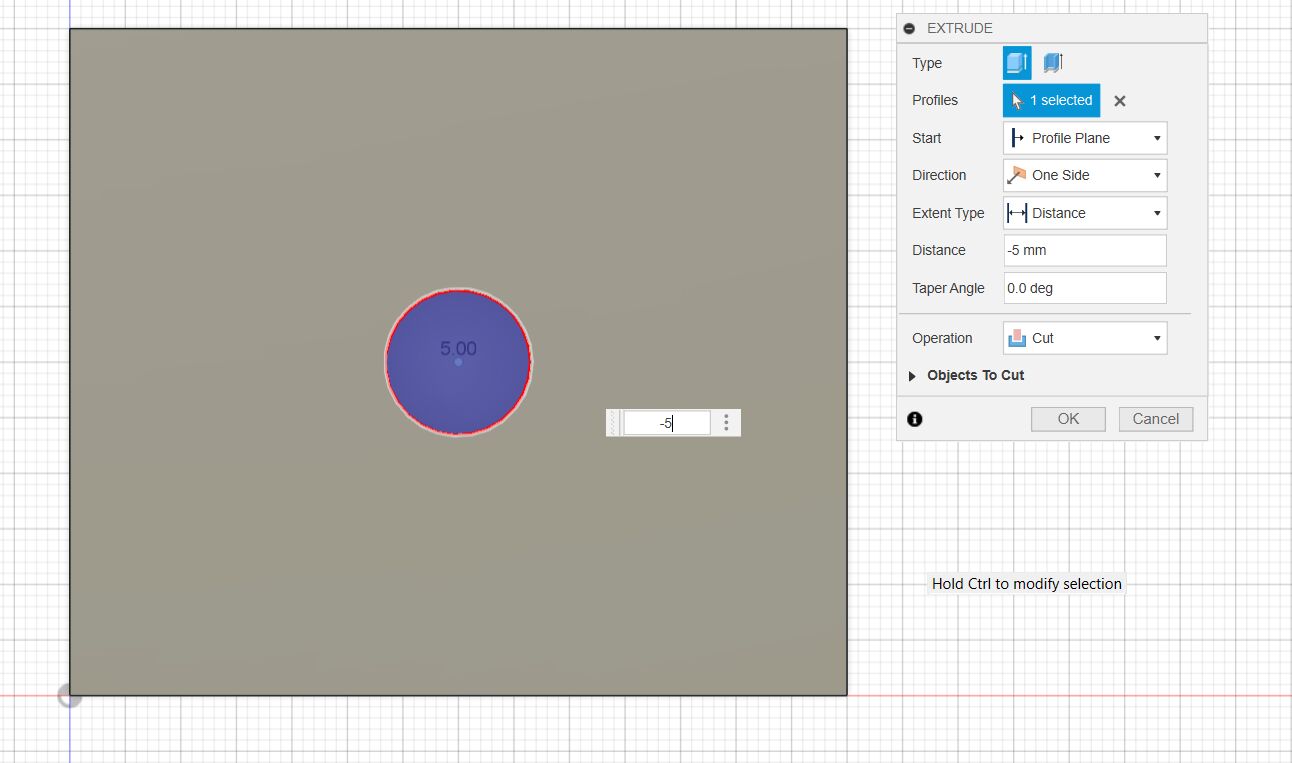Select the standard Extrude type icon
Screen dimensions: 1292x763
(x=1017, y=63)
